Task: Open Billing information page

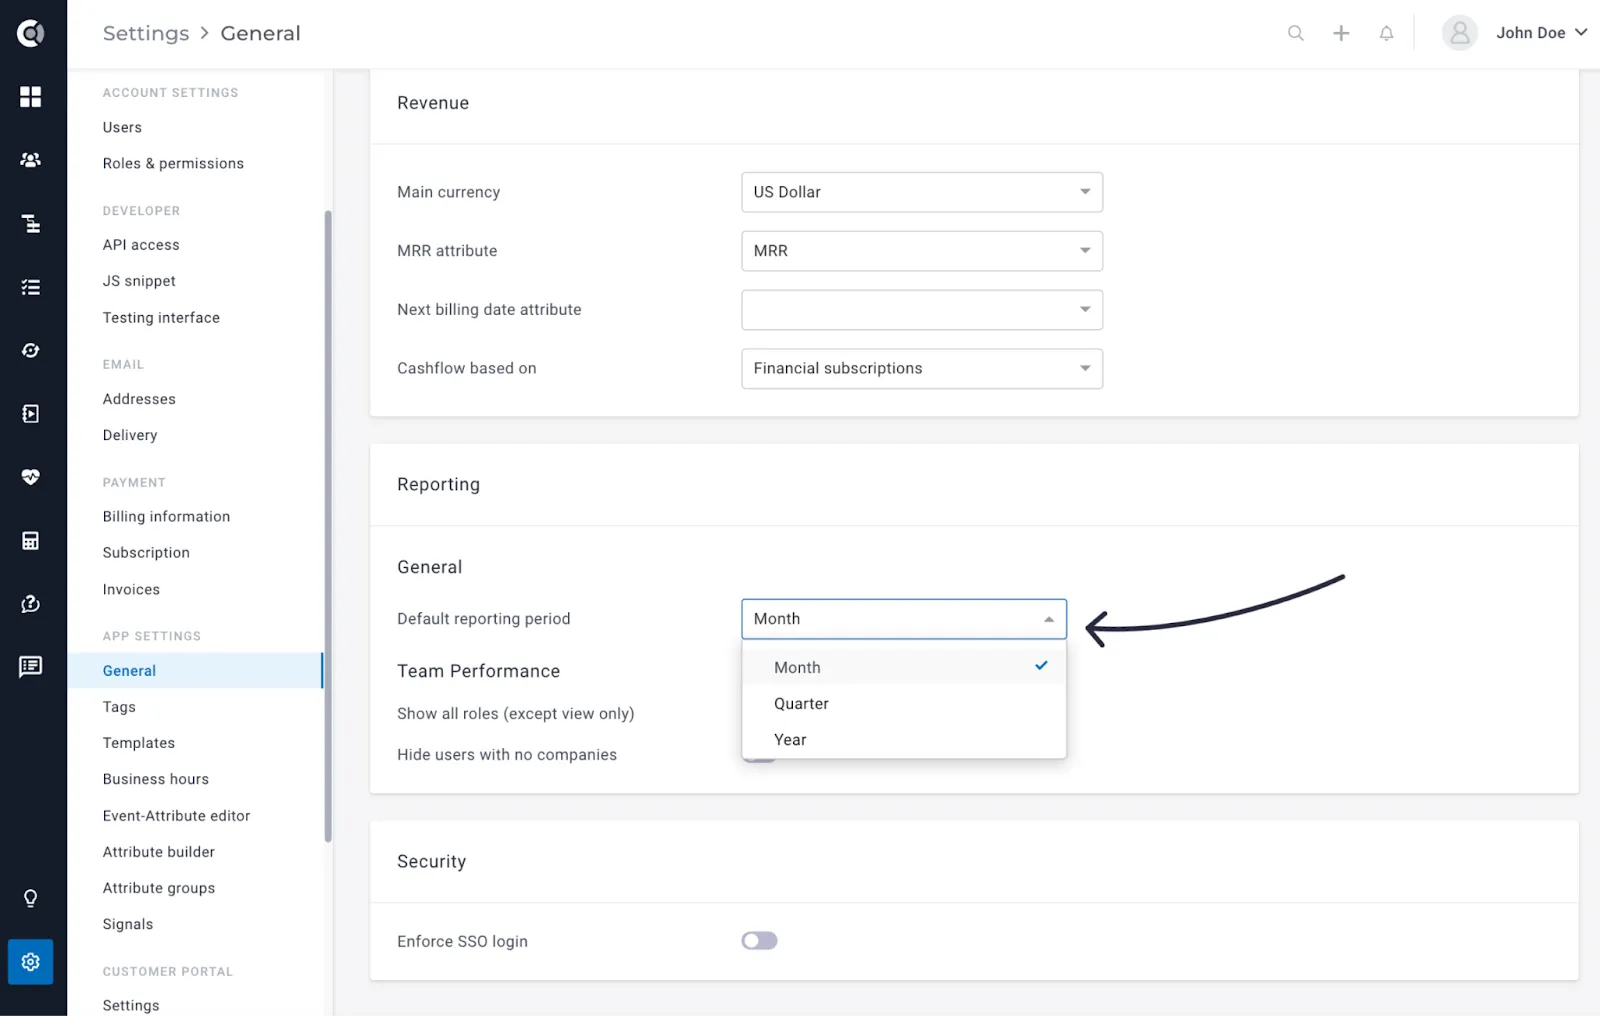Action: tap(166, 517)
